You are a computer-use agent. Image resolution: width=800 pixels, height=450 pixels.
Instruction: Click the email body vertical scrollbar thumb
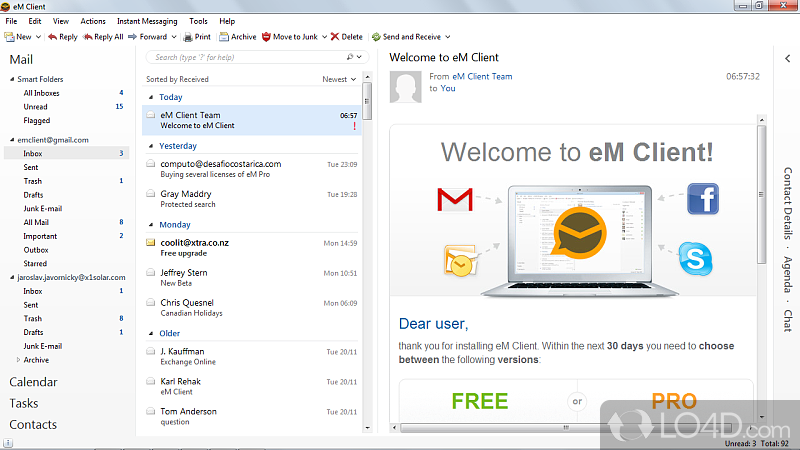tap(761, 194)
